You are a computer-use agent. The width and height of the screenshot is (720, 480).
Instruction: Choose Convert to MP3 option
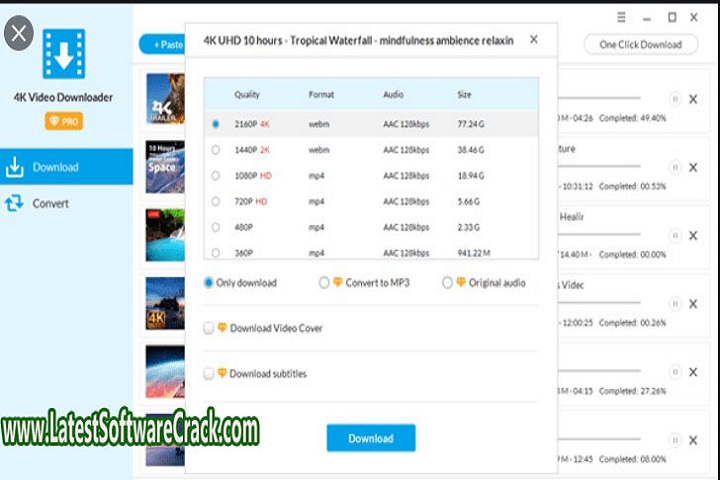pyautogui.click(x=324, y=282)
